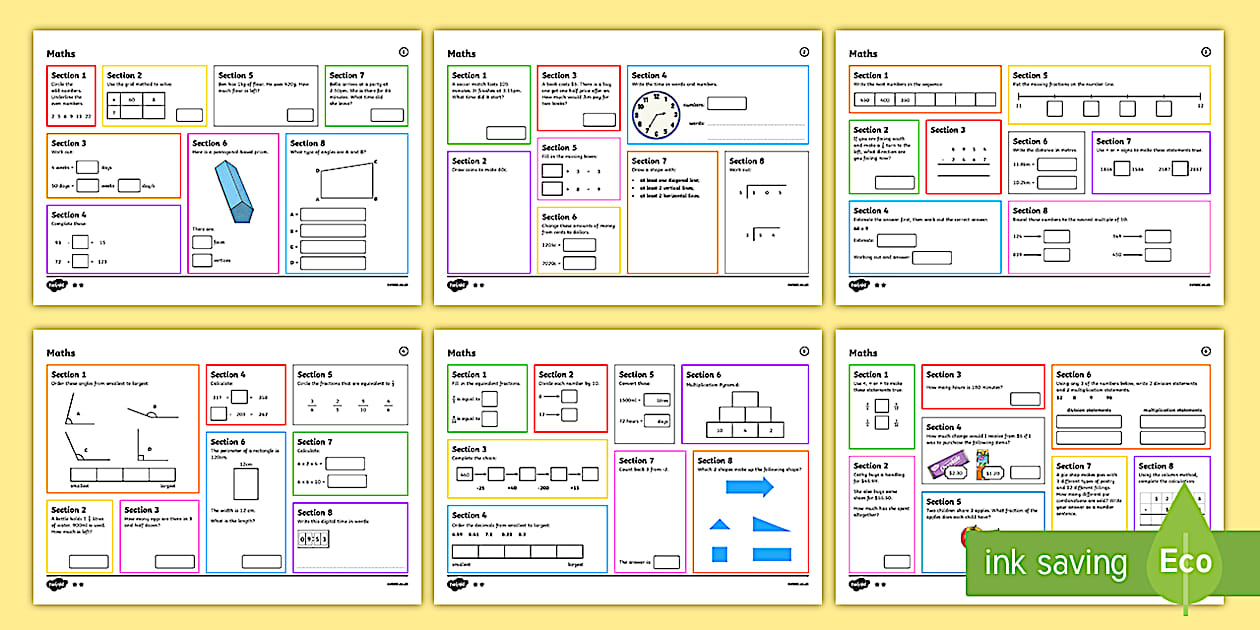The image size is (1260, 630).
Task: Click the digital time display boxes in Section 8
Action: [x=313, y=538]
